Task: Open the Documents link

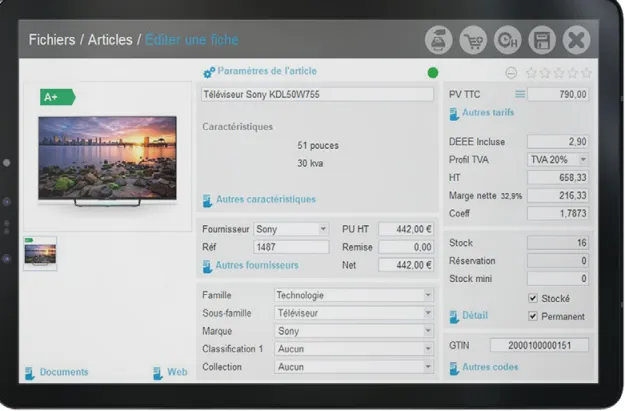Action: pos(64,372)
